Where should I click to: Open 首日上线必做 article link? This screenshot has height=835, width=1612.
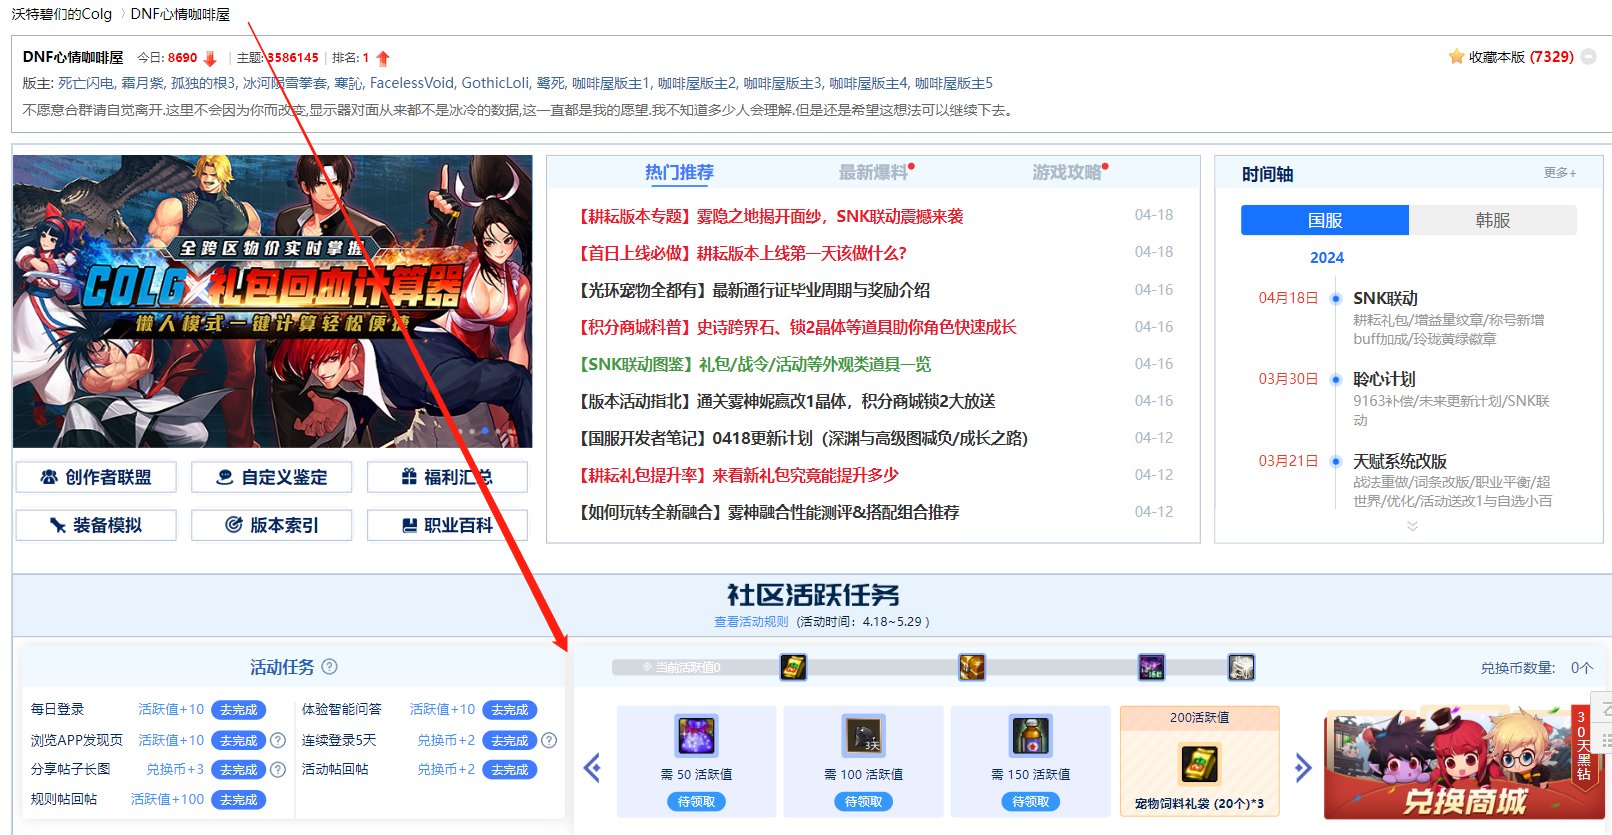click(x=742, y=253)
